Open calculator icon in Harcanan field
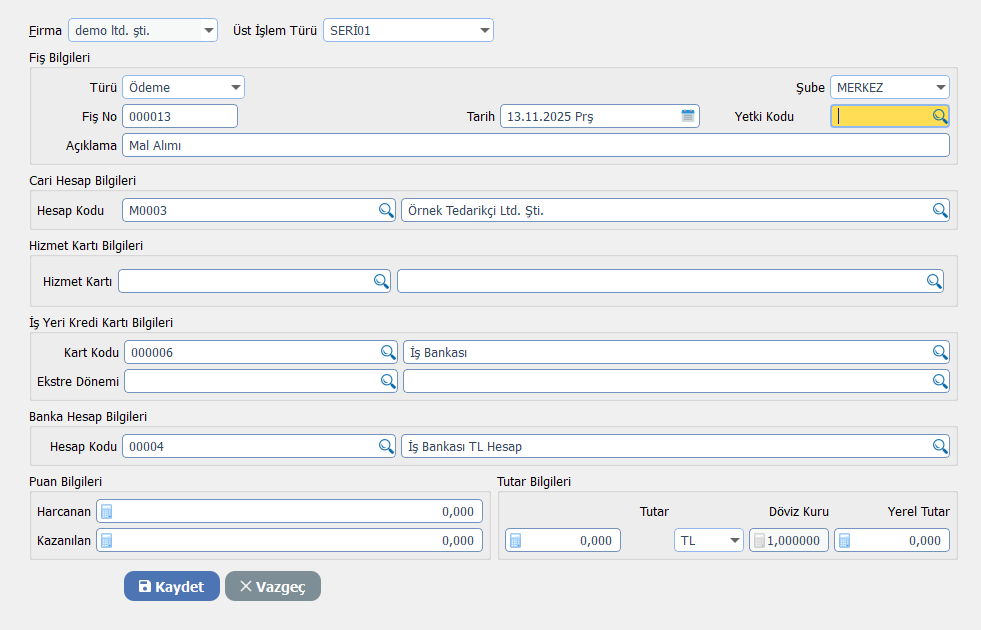 (107, 512)
